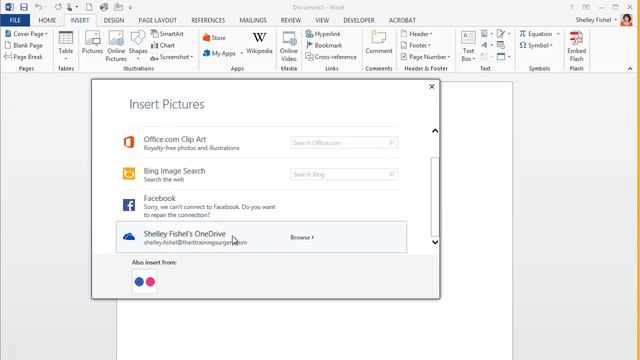
Task: Click the Bing Image Search logo
Action: coord(129,173)
